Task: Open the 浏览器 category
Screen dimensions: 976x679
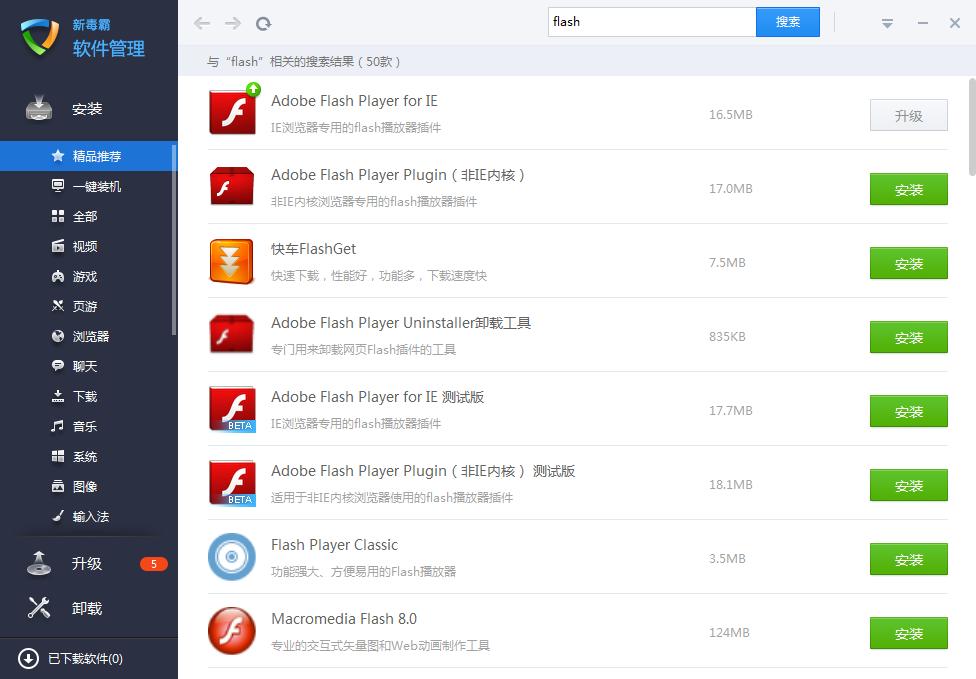Action: (x=90, y=336)
